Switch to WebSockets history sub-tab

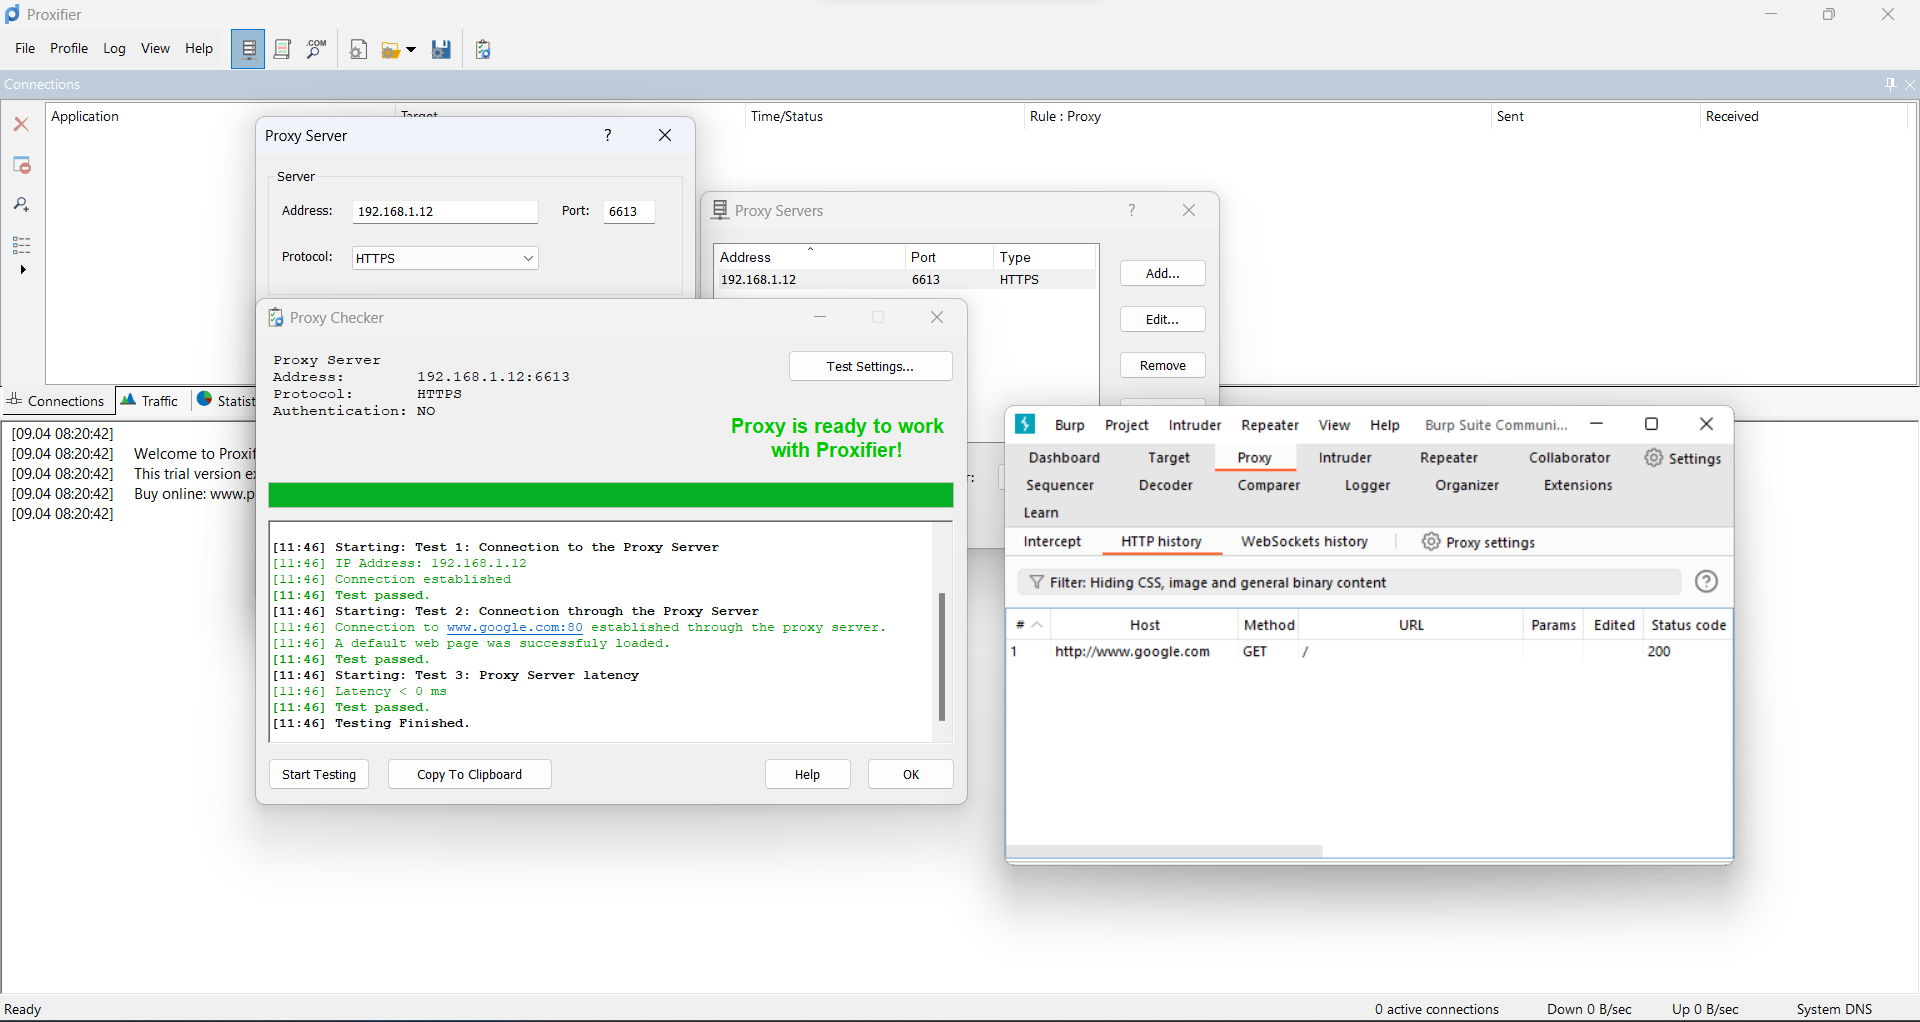tap(1304, 541)
